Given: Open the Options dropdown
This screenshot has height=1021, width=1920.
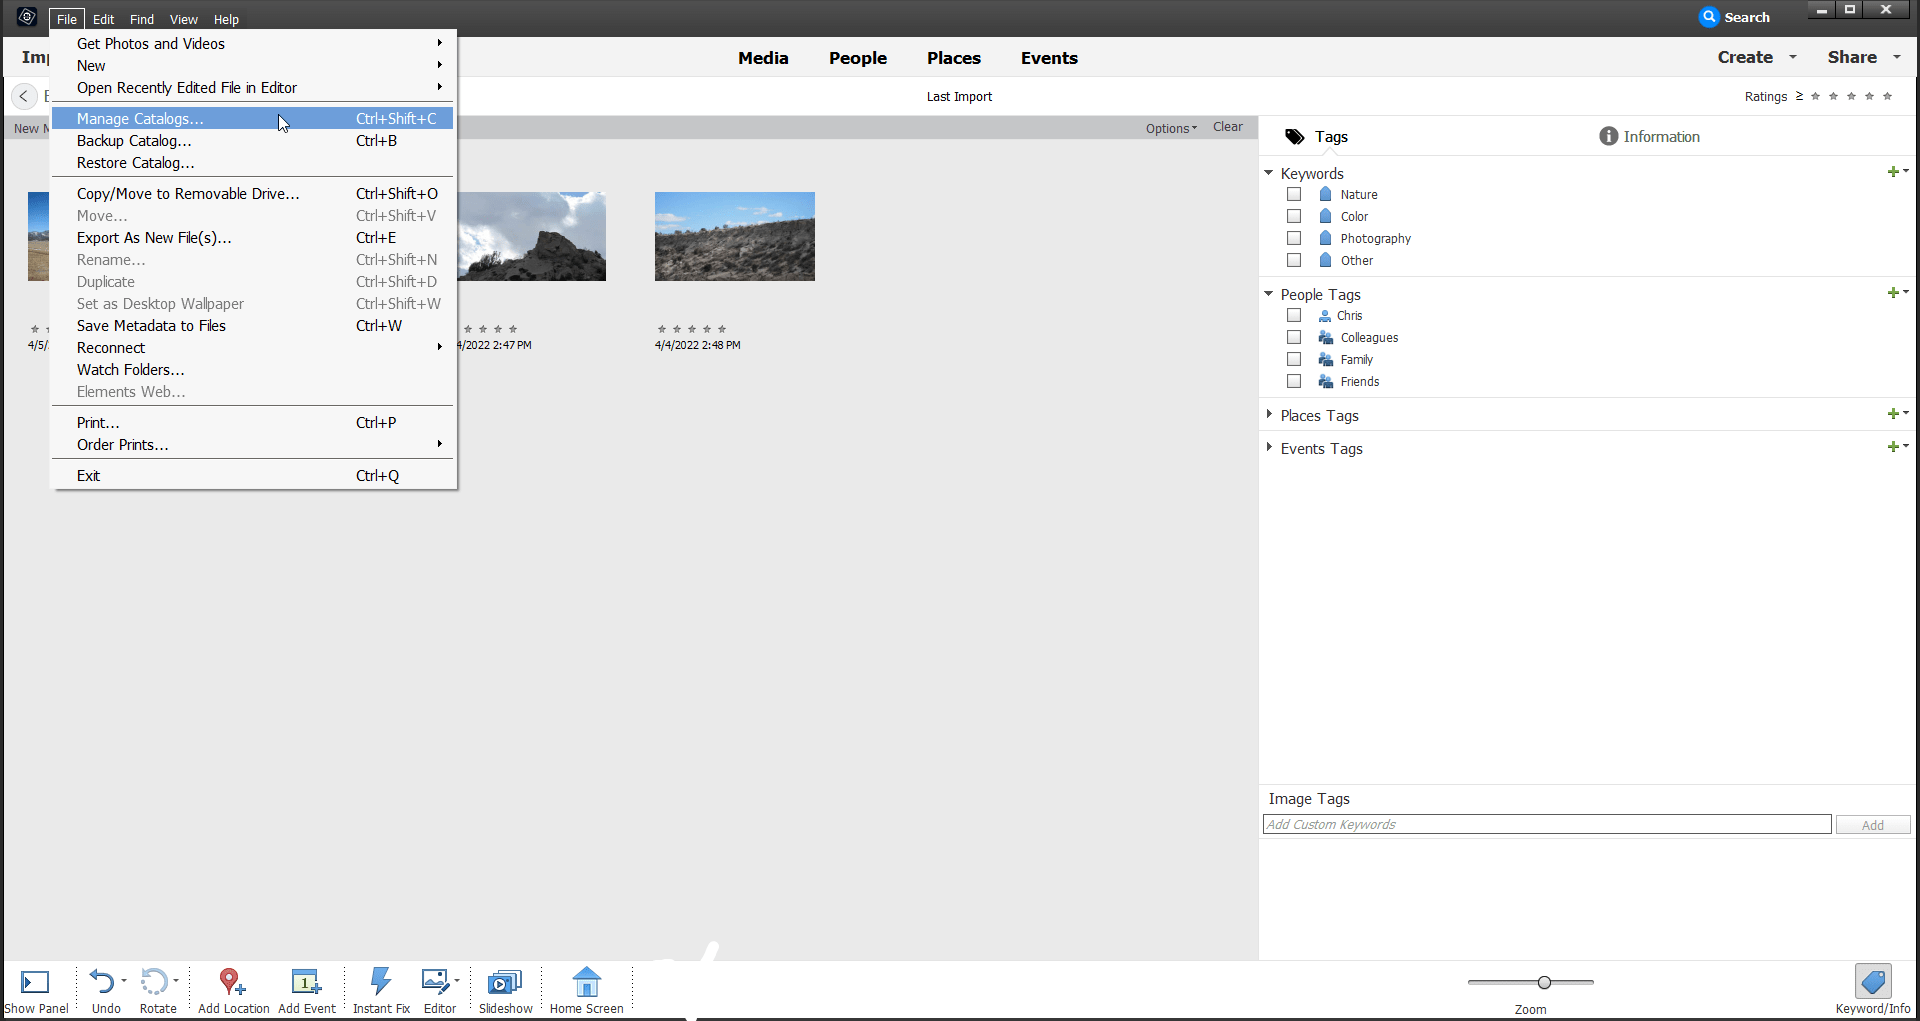Looking at the screenshot, I should click(x=1170, y=128).
